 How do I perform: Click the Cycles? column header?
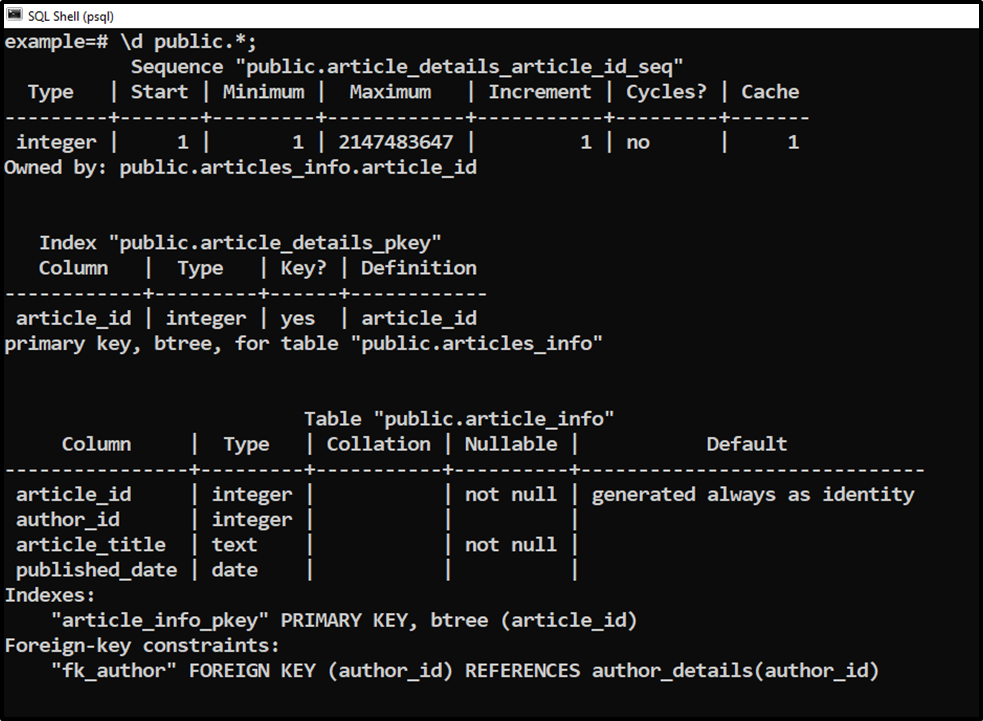tap(666, 92)
